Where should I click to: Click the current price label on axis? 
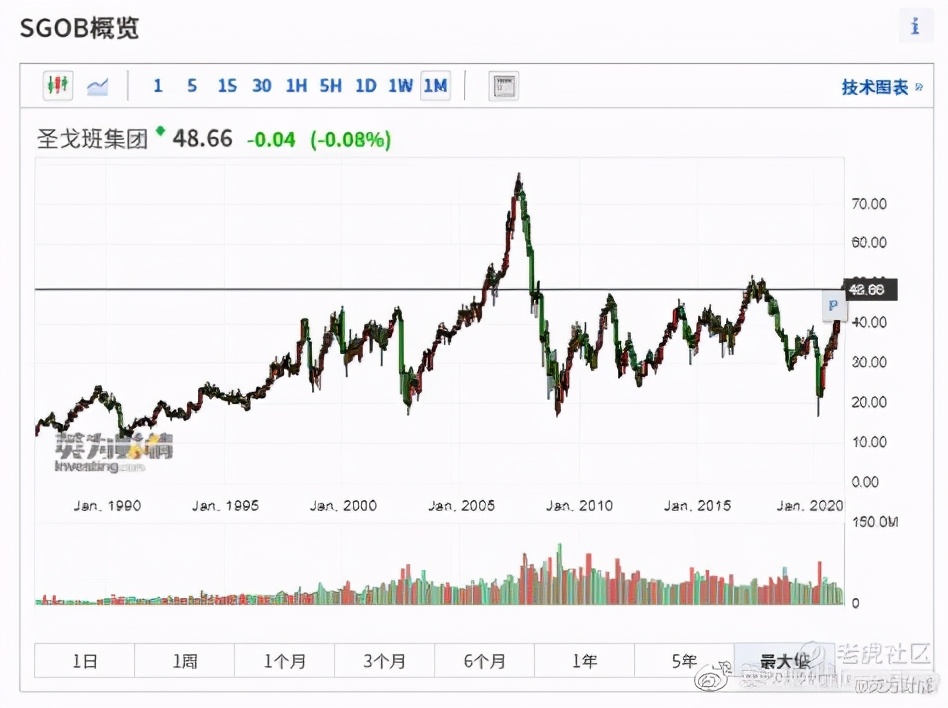coord(870,290)
